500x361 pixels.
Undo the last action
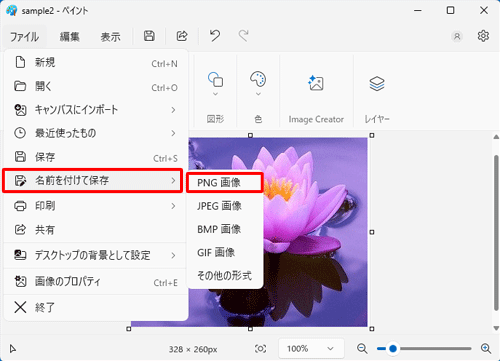215,36
